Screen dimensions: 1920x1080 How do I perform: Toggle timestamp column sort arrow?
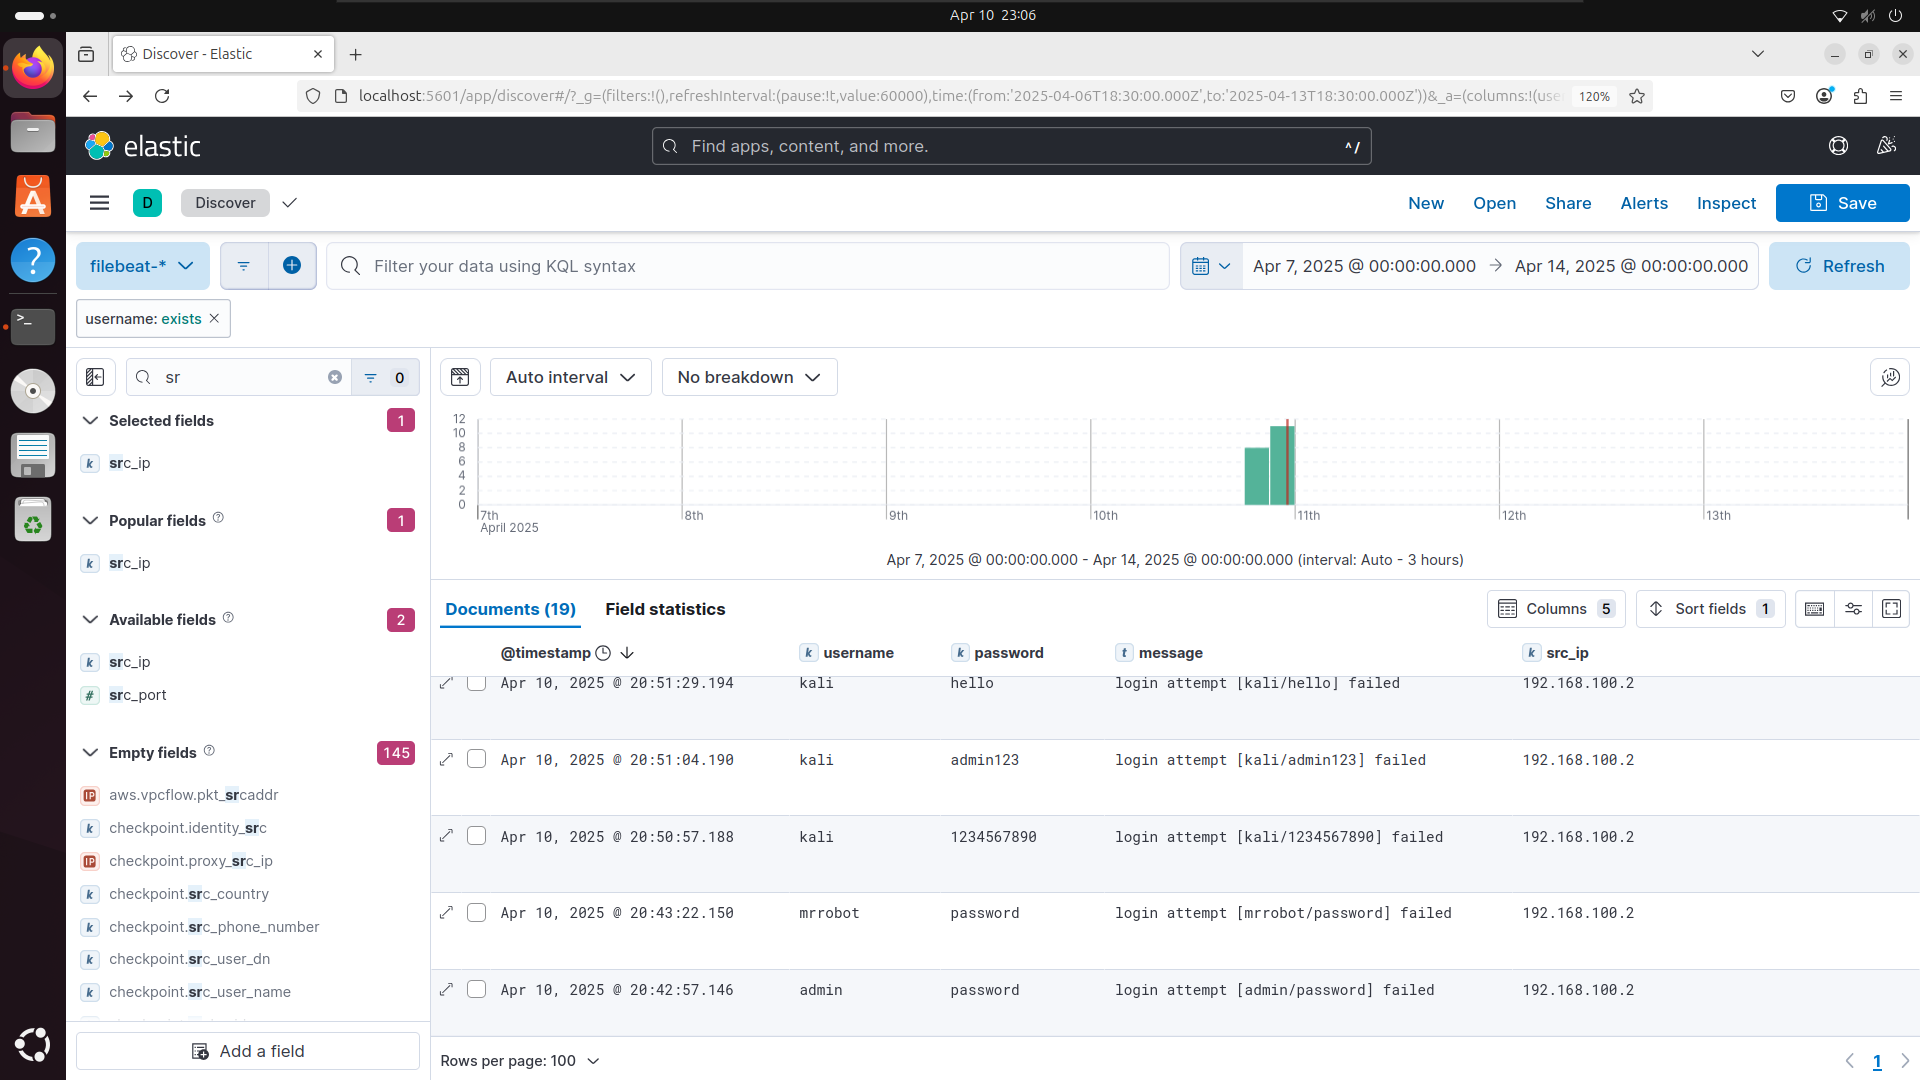pyautogui.click(x=627, y=653)
